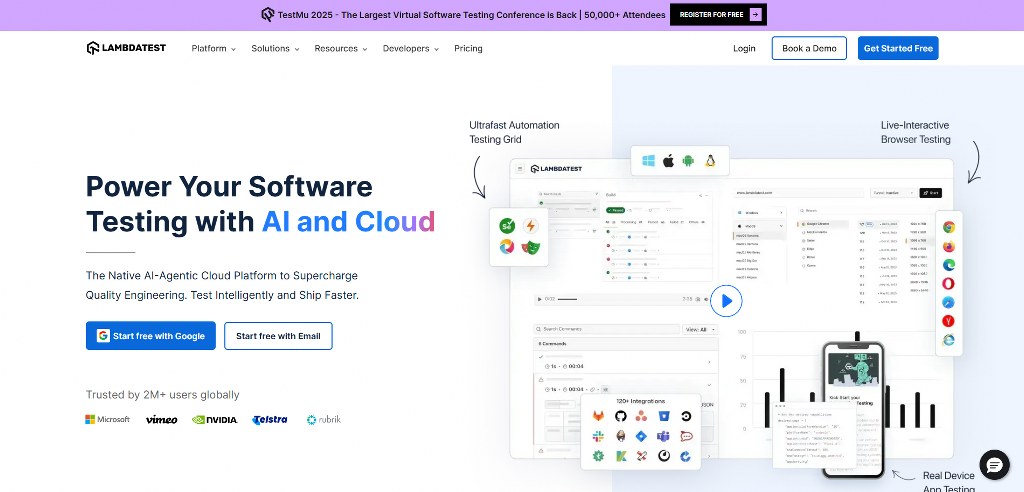Click the Firefox browser icon
This screenshot has width=1024, height=492.
948,246
